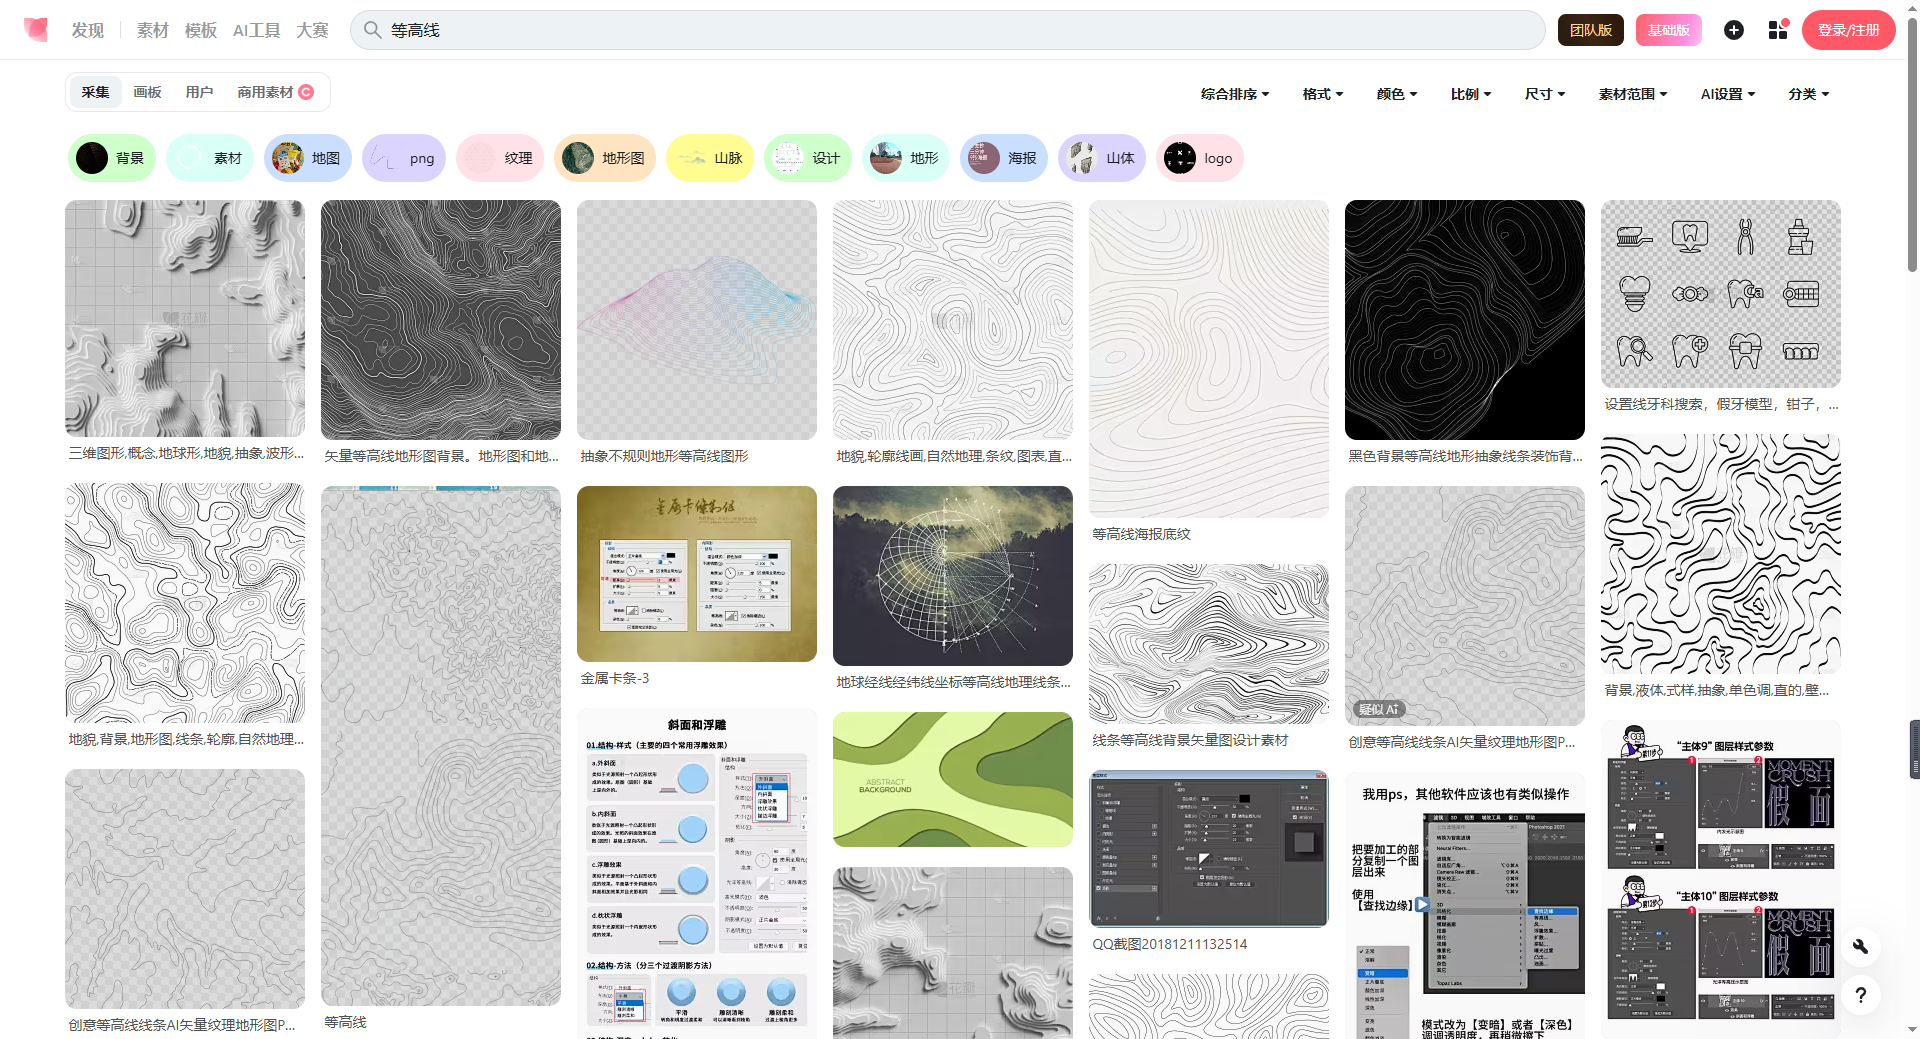Click the 基础版 button

1669,30
